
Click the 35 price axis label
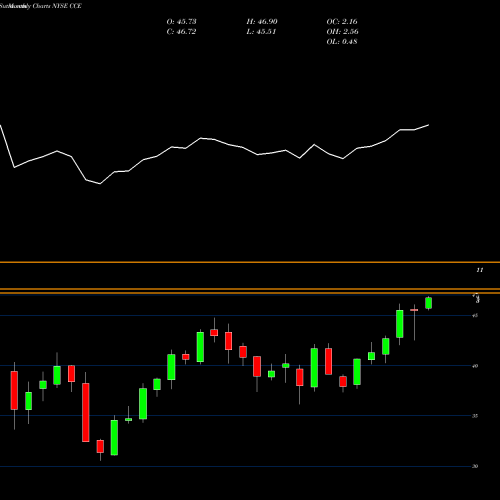pos(475,416)
